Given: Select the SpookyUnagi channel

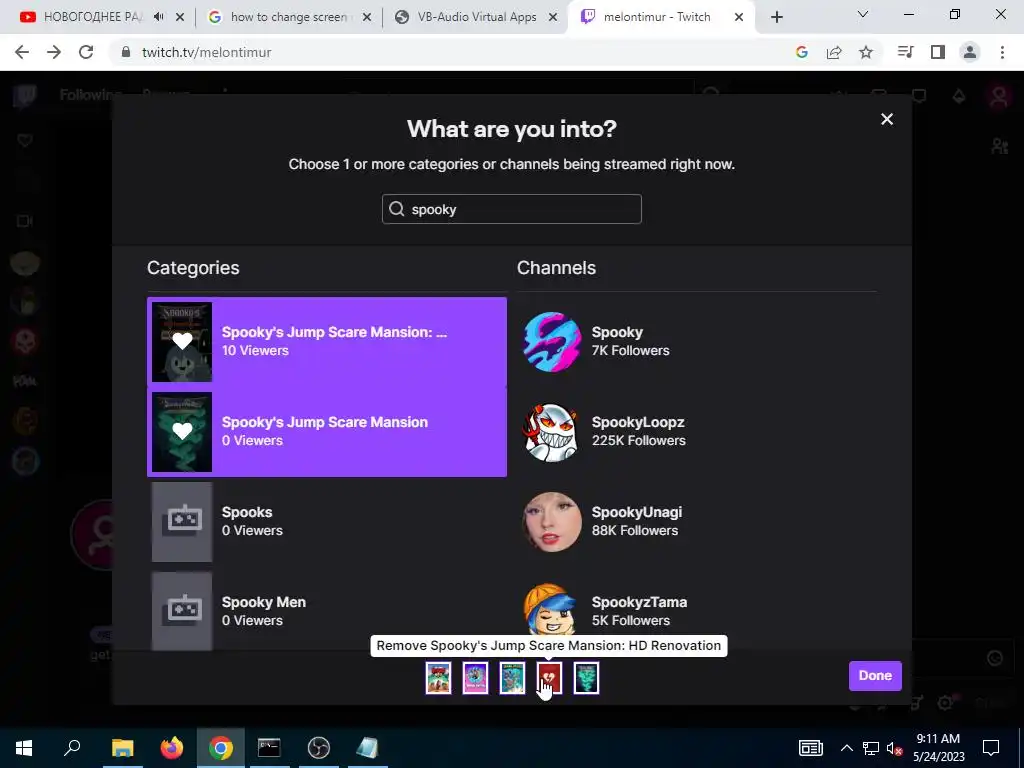Looking at the screenshot, I should (697, 522).
